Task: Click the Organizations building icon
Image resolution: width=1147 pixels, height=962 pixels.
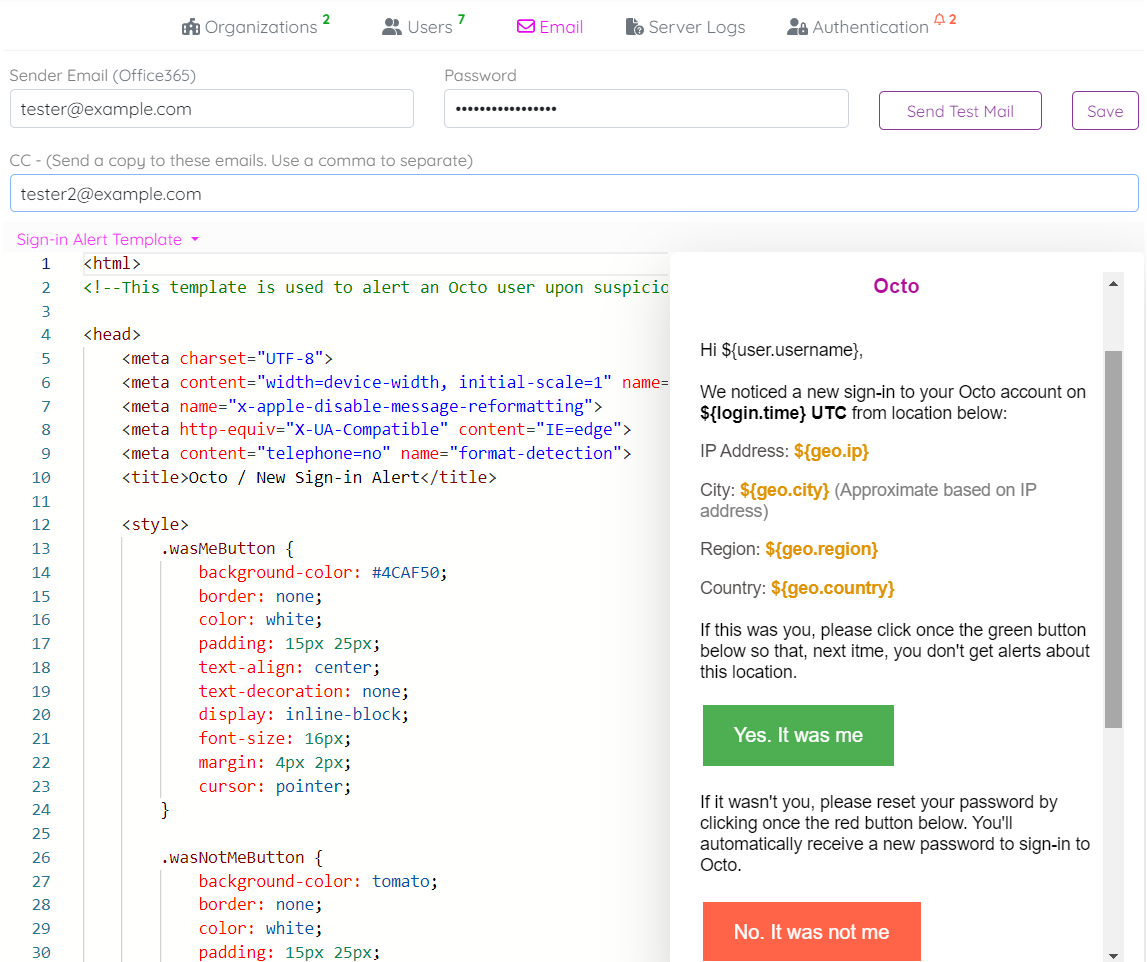Action: coord(191,27)
